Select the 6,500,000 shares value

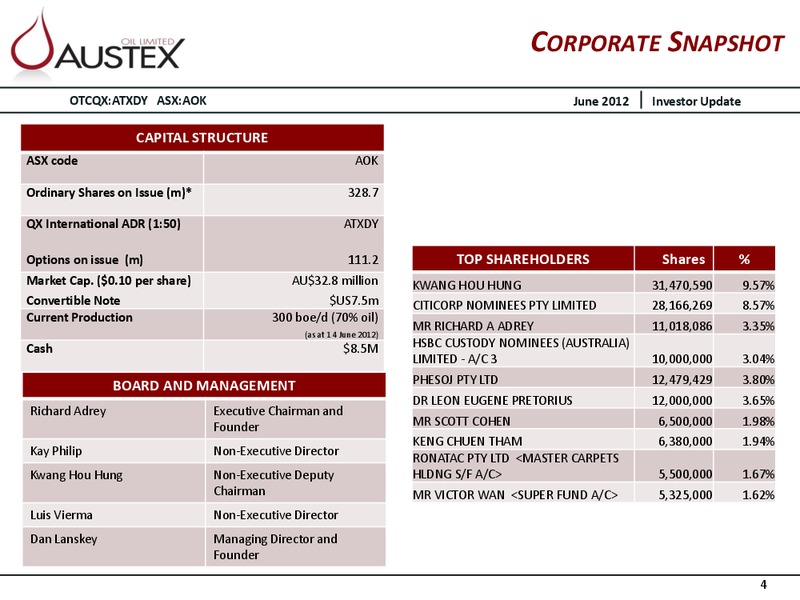685,421
